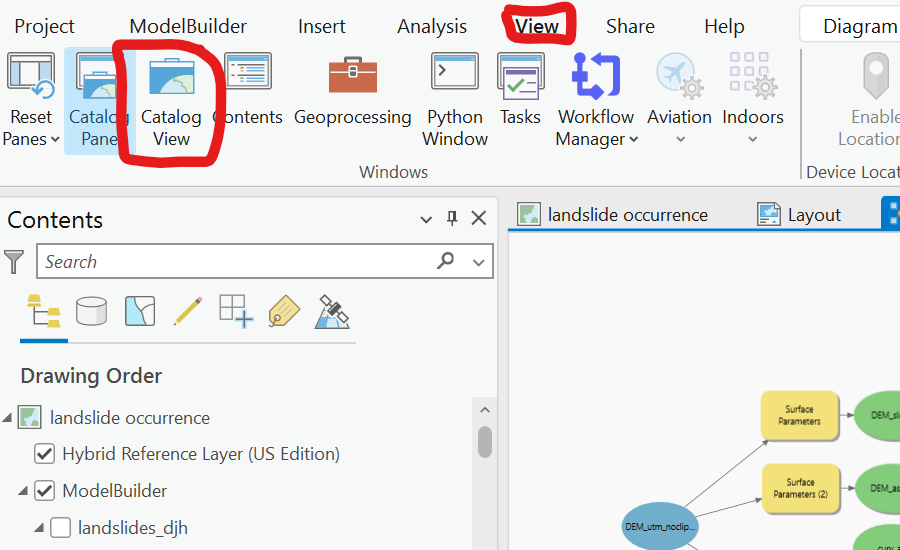
Task: Click scroll up arrow in Contents
Action: coord(484,410)
